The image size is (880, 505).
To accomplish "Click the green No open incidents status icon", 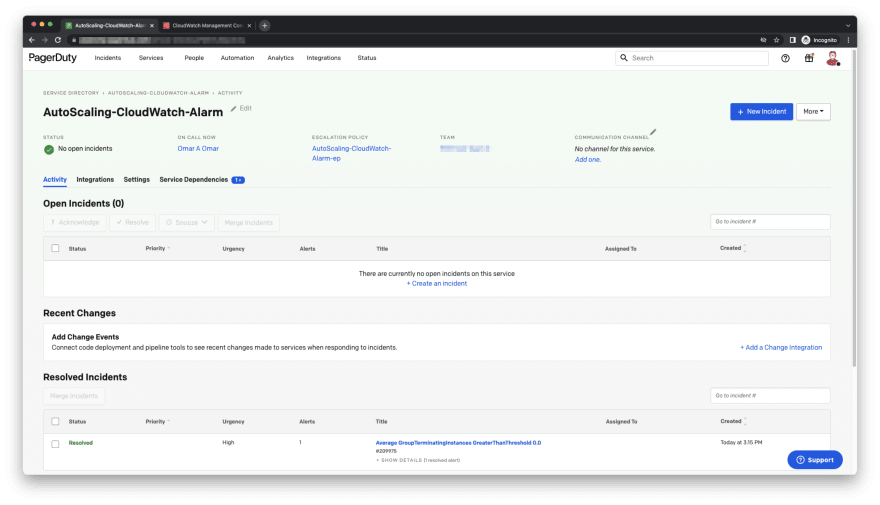I will coord(49,149).
